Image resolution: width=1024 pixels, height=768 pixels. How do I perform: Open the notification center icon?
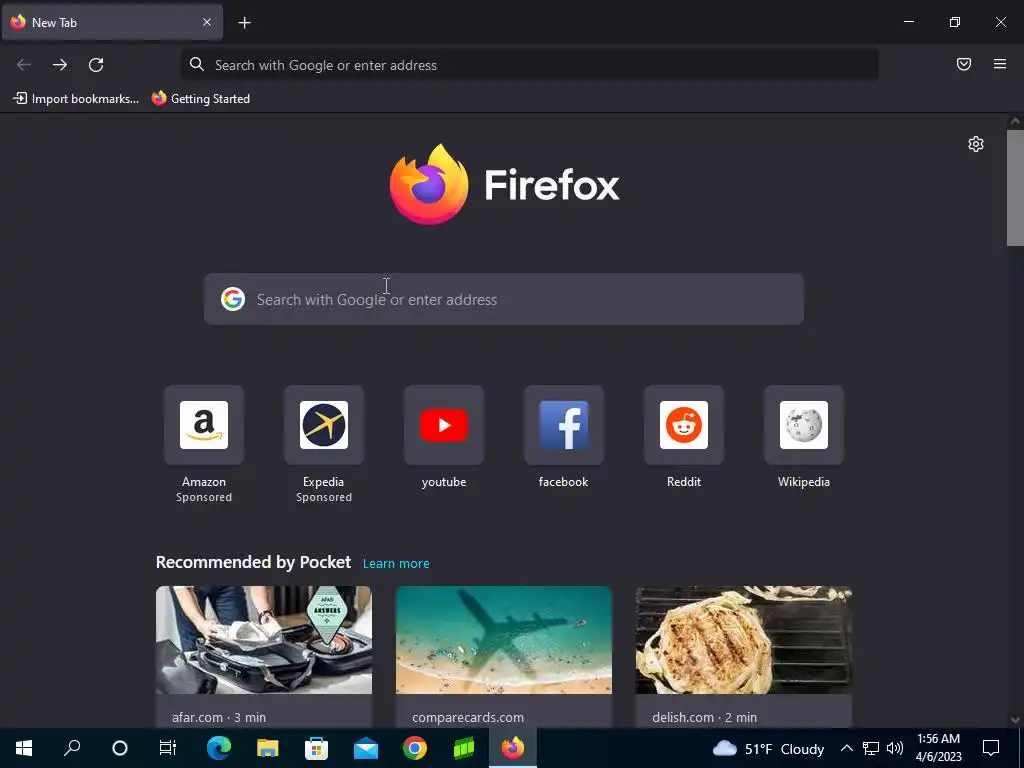991,748
